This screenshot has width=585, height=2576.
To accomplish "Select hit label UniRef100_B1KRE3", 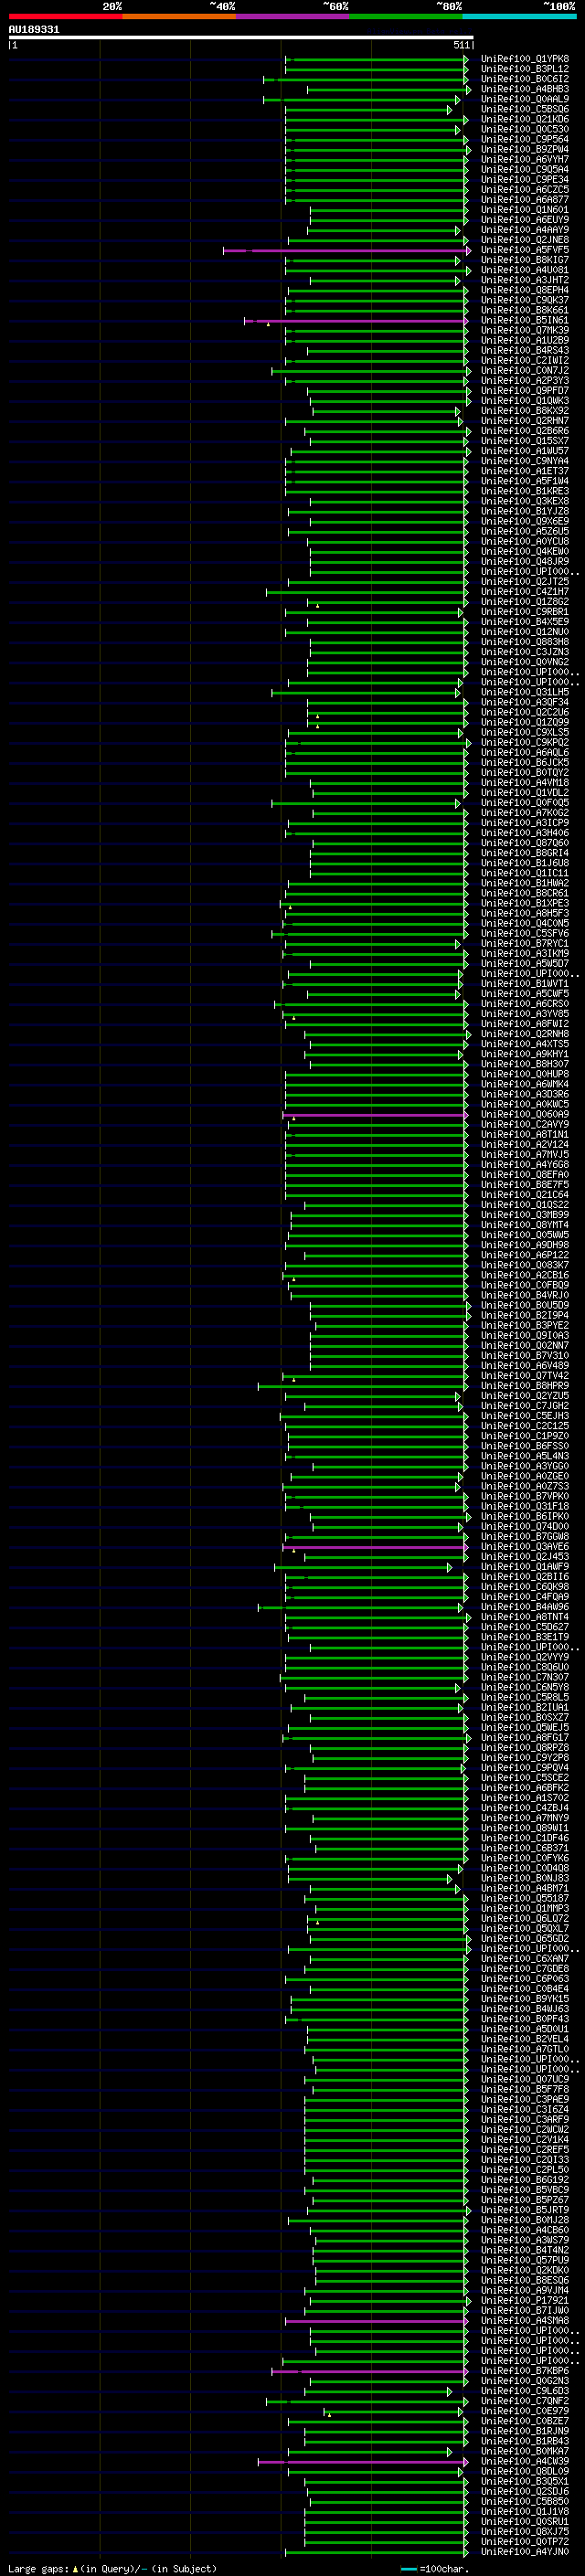I will pos(525,491).
